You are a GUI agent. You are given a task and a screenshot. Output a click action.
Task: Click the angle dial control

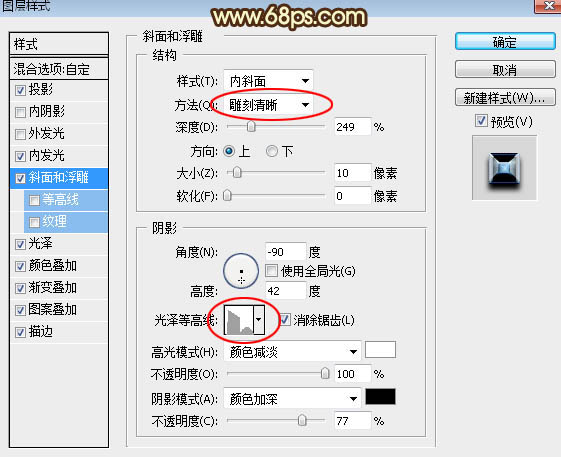(241, 271)
